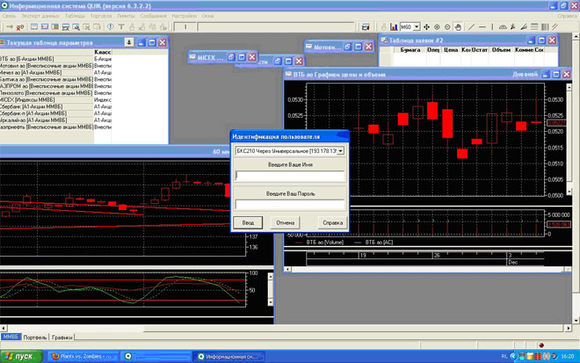Viewport: 580px width, 363px height.
Task: Open the chart timeframe M60 dropdown
Action: pos(417,27)
